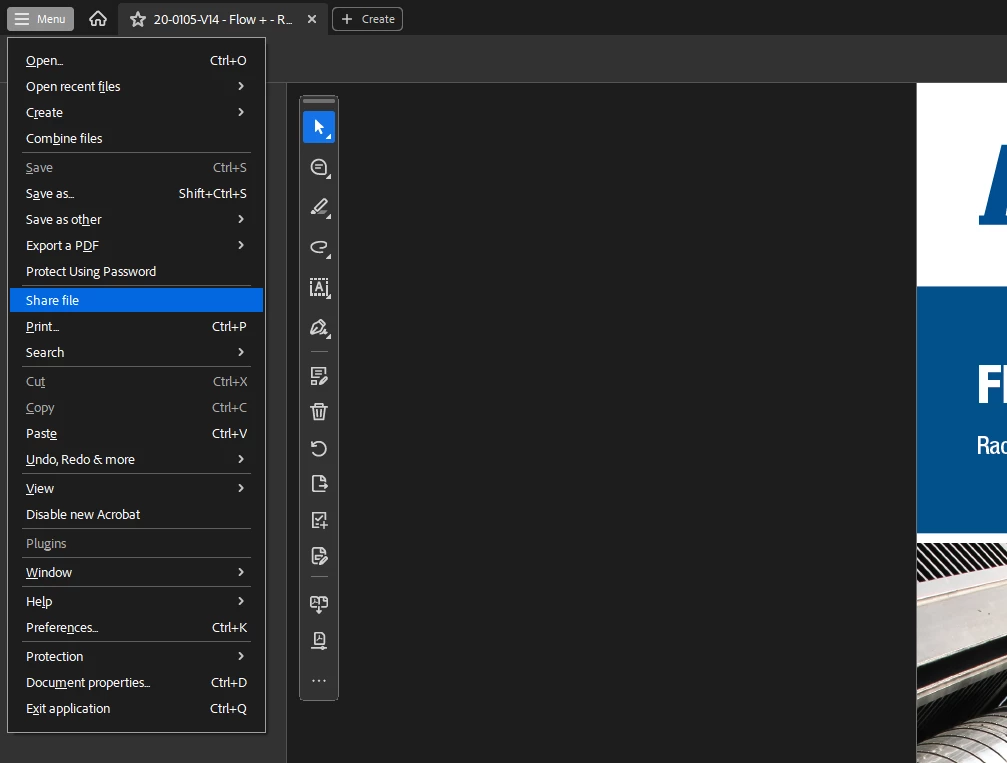The height and width of the screenshot is (763, 1007).
Task: Expand the Export a PDF submenu
Action: tap(136, 245)
